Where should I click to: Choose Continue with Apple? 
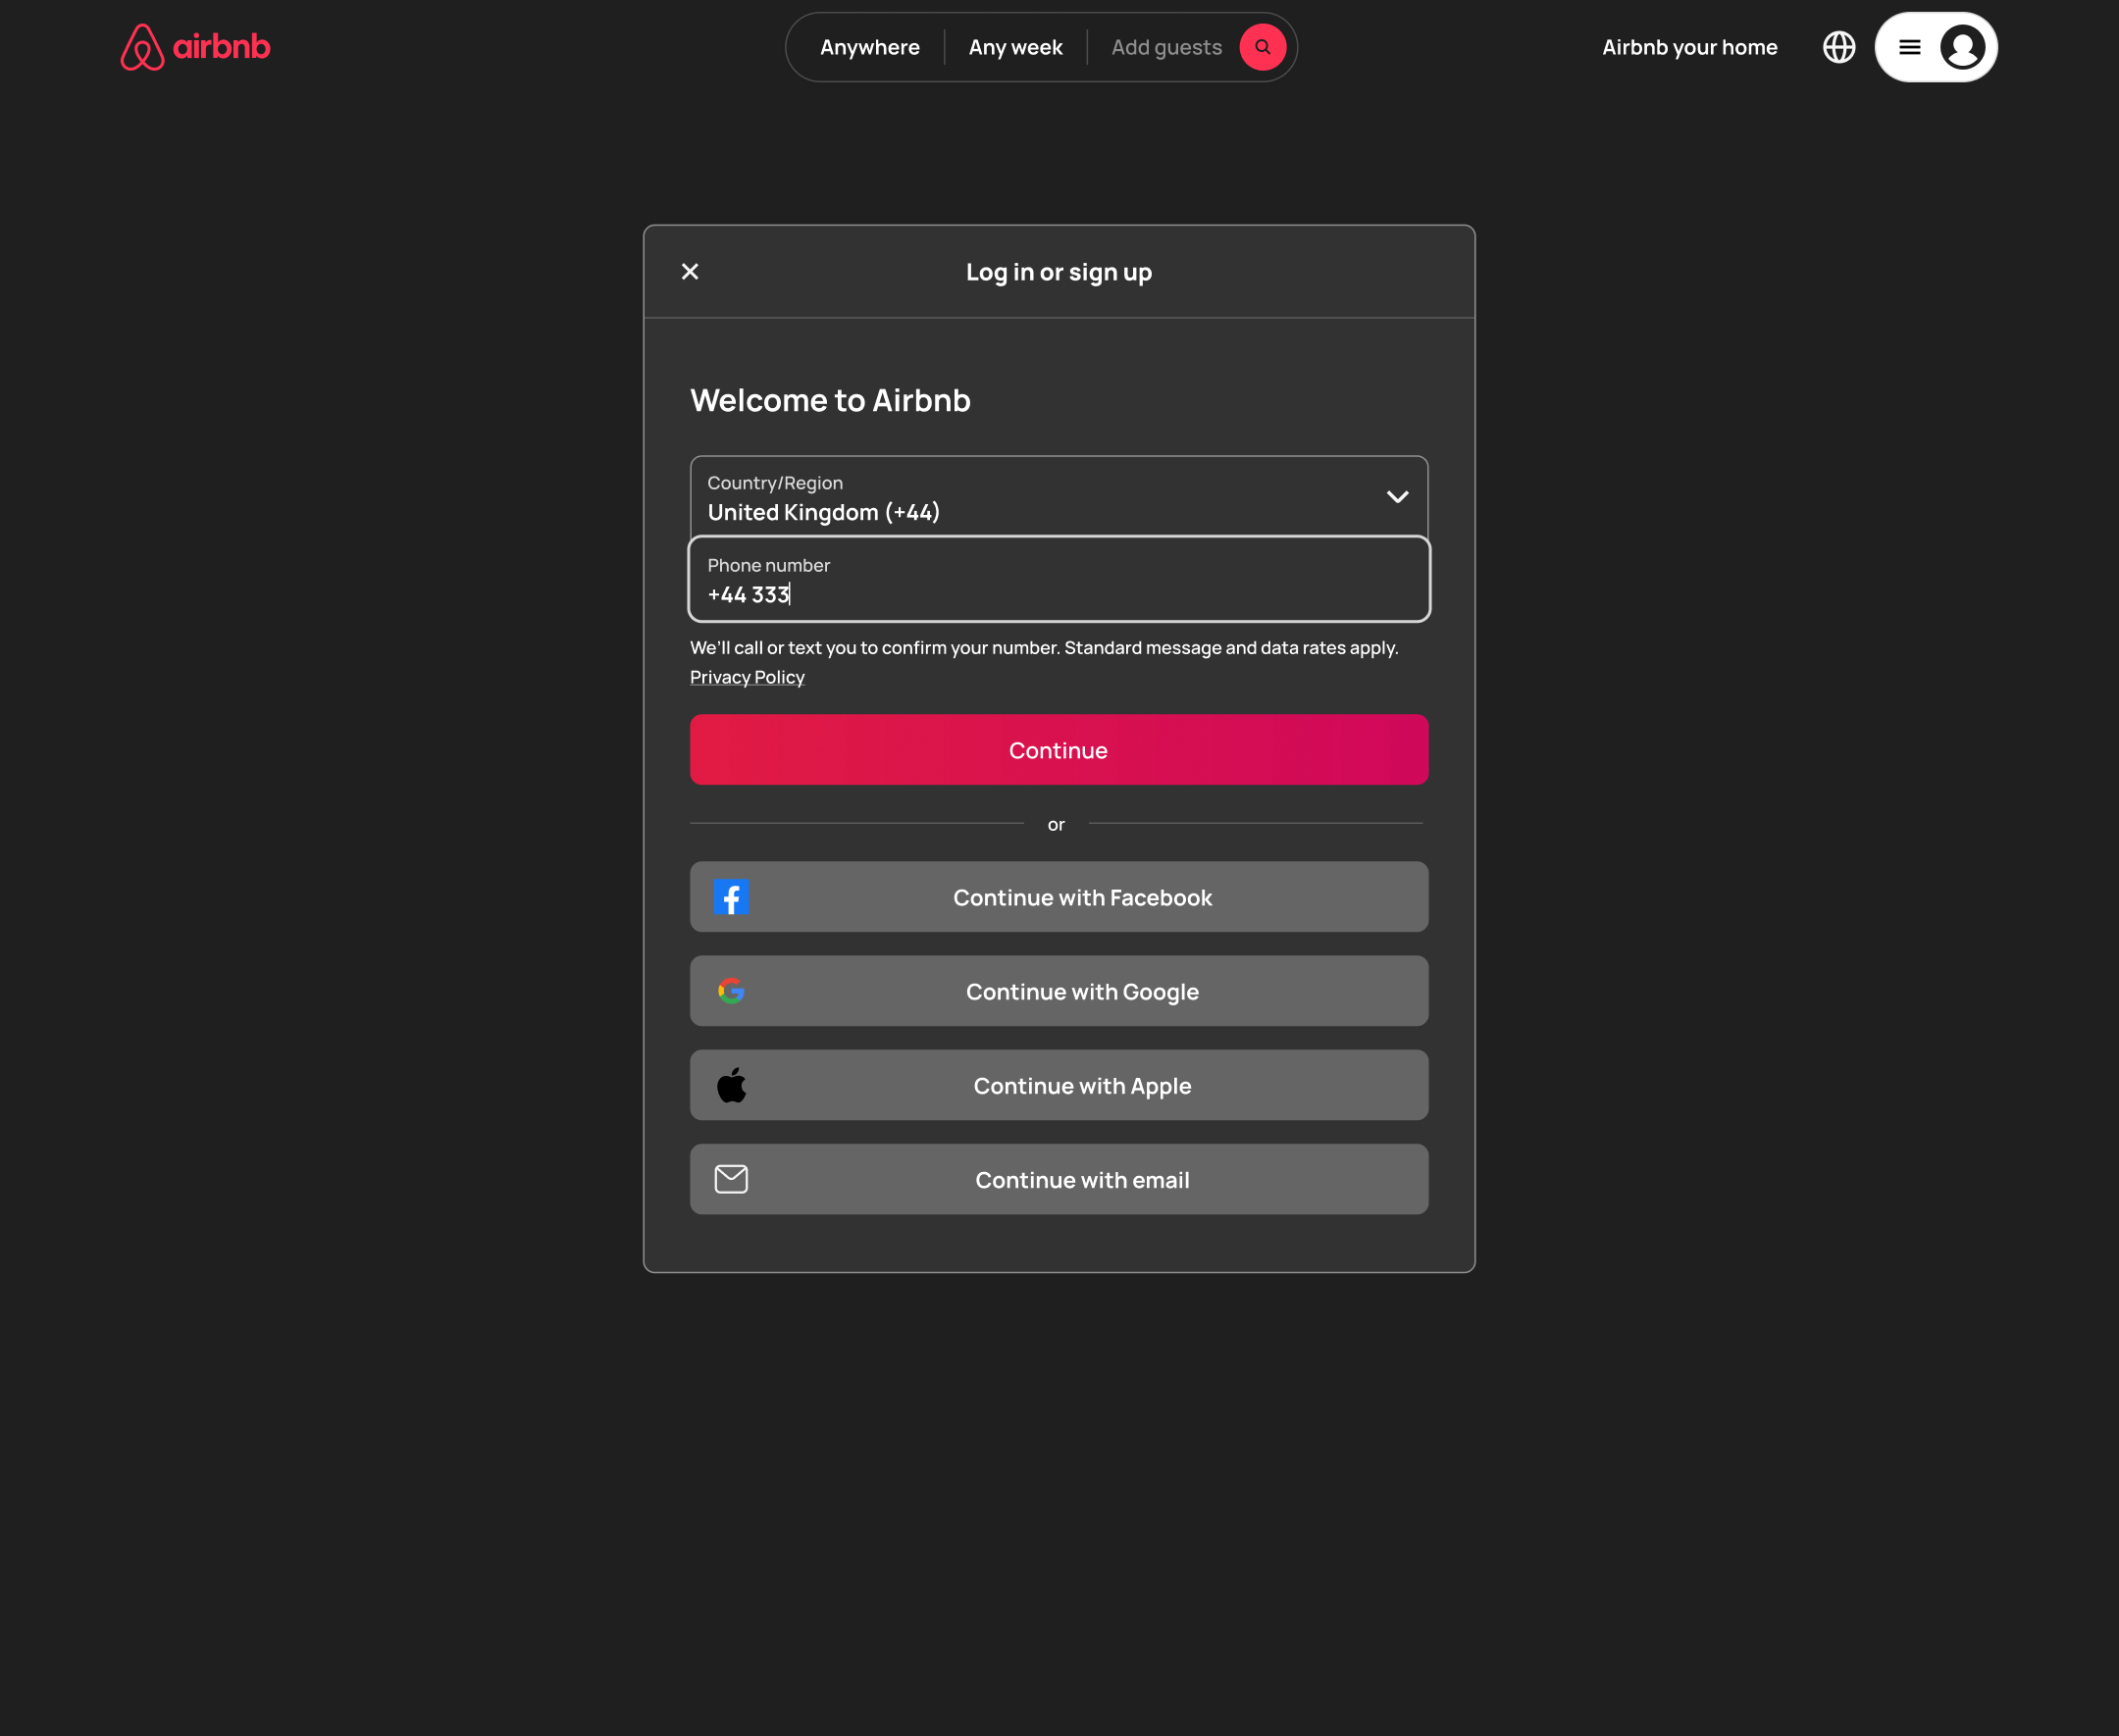click(1059, 1085)
